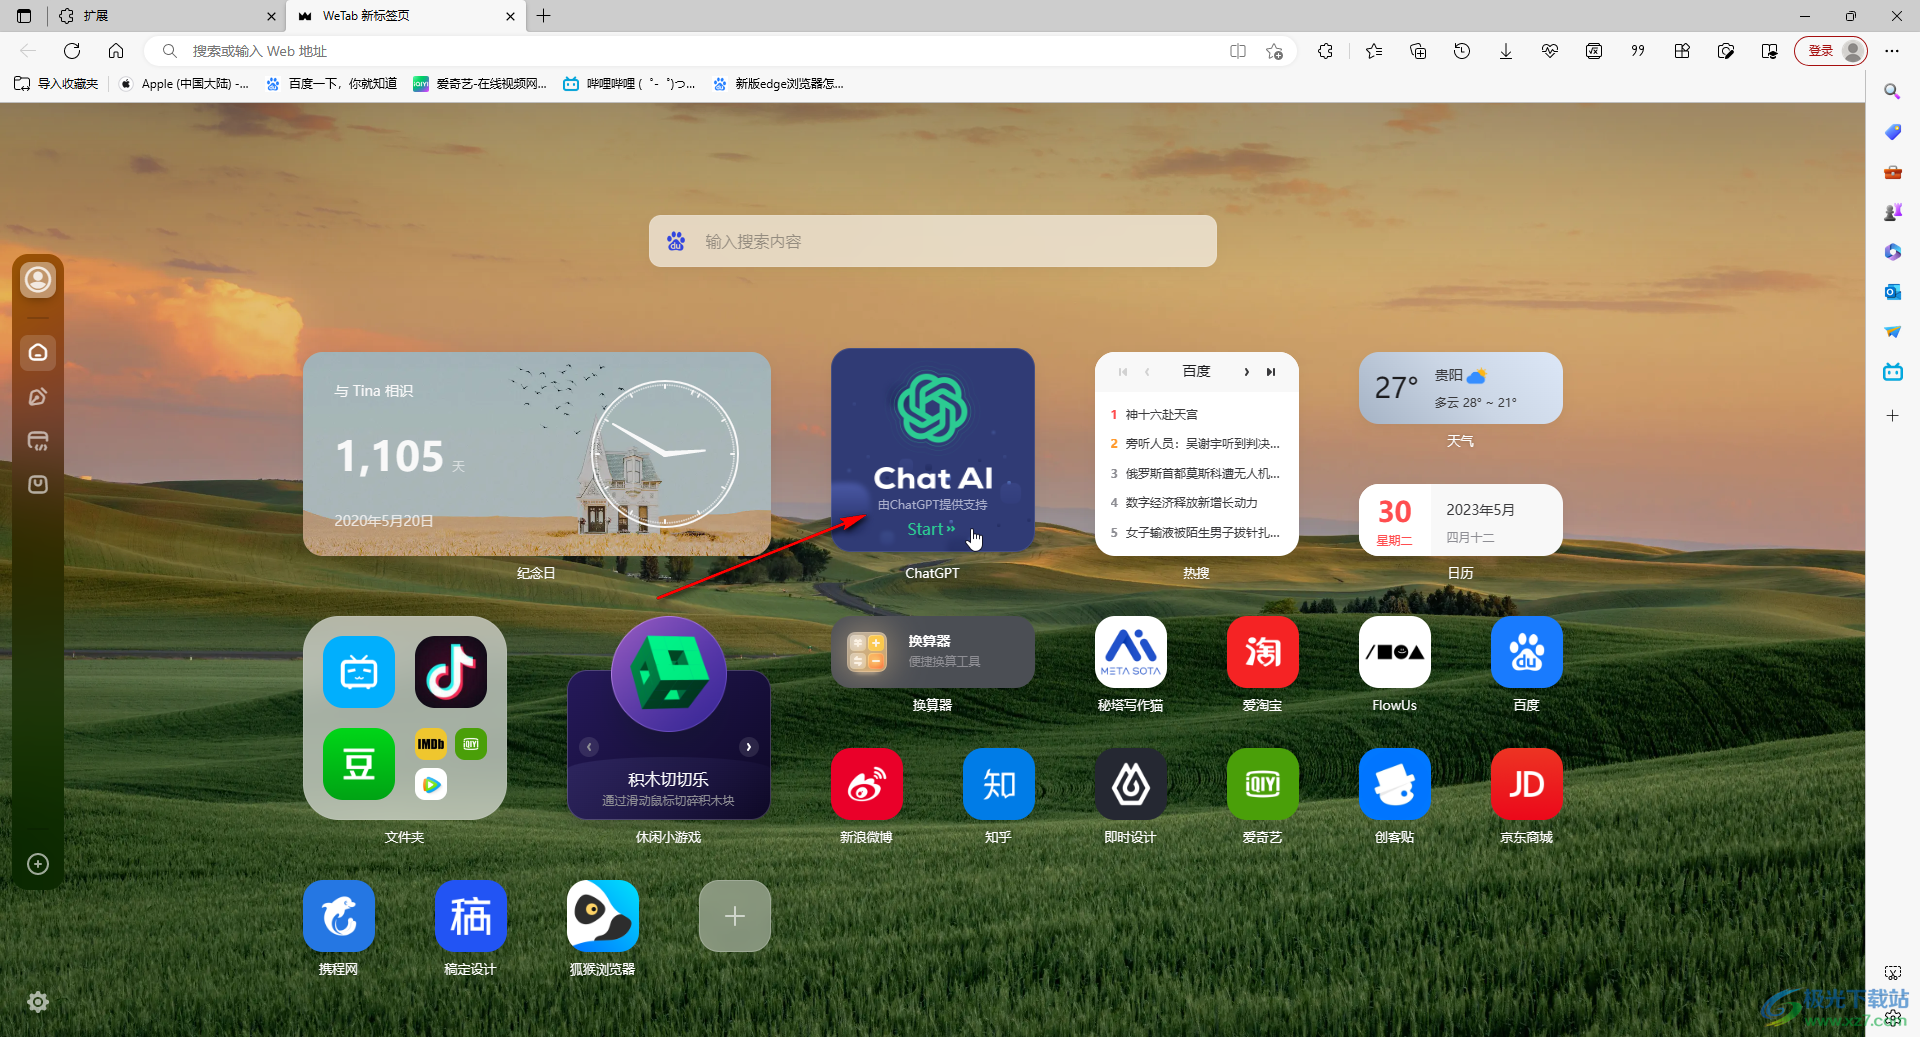Open the Edge settings and more menu

click(1892, 51)
